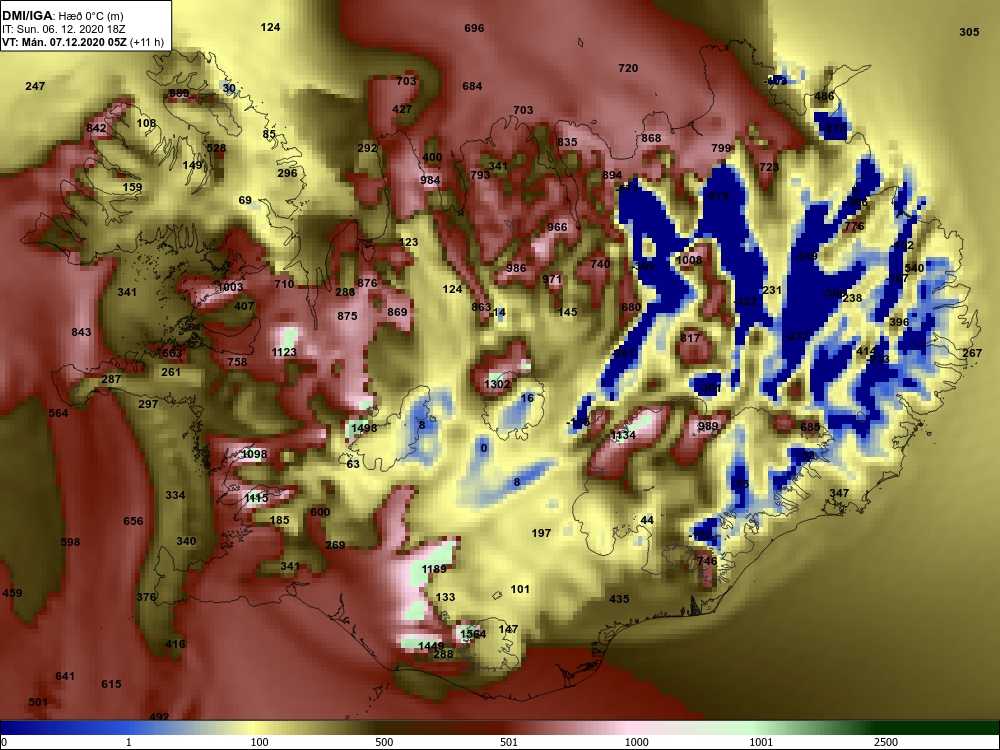Click the map value '540'
The image size is (1000, 750).
(914, 268)
